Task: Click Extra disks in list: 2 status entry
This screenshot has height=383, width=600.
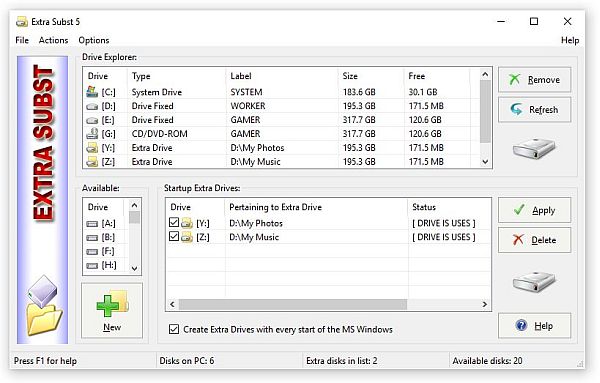Action: coord(342,361)
